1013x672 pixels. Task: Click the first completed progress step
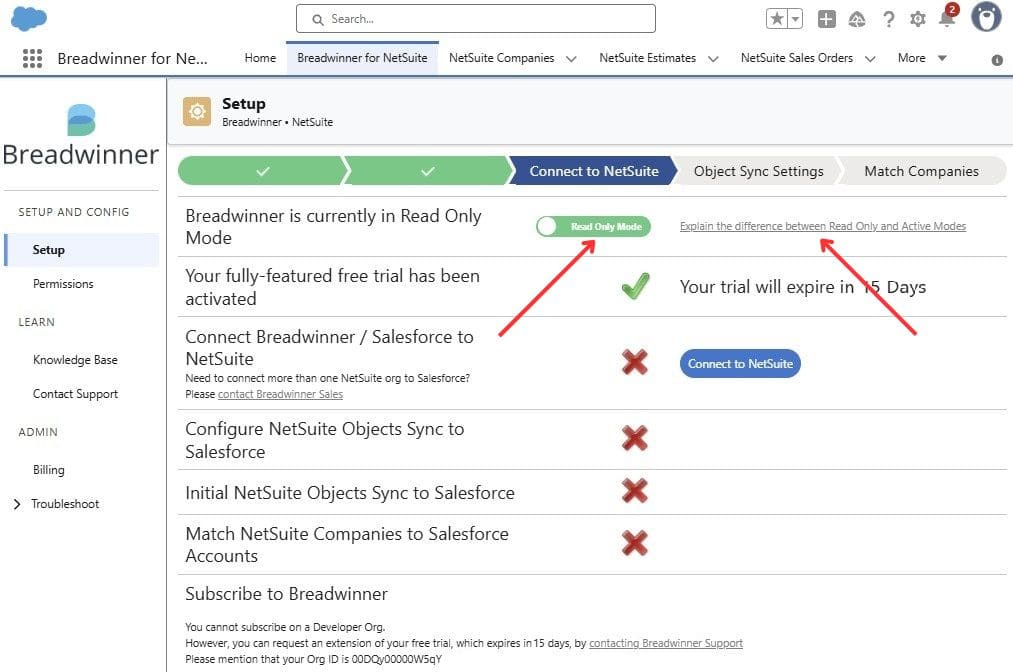pos(262,171)
